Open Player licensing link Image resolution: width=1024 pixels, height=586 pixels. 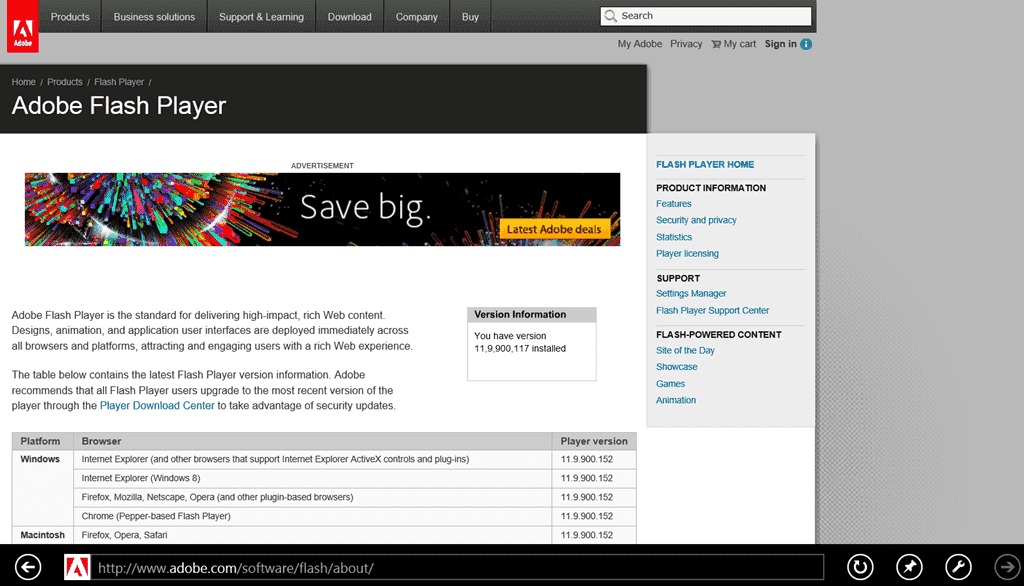(687, 253)
